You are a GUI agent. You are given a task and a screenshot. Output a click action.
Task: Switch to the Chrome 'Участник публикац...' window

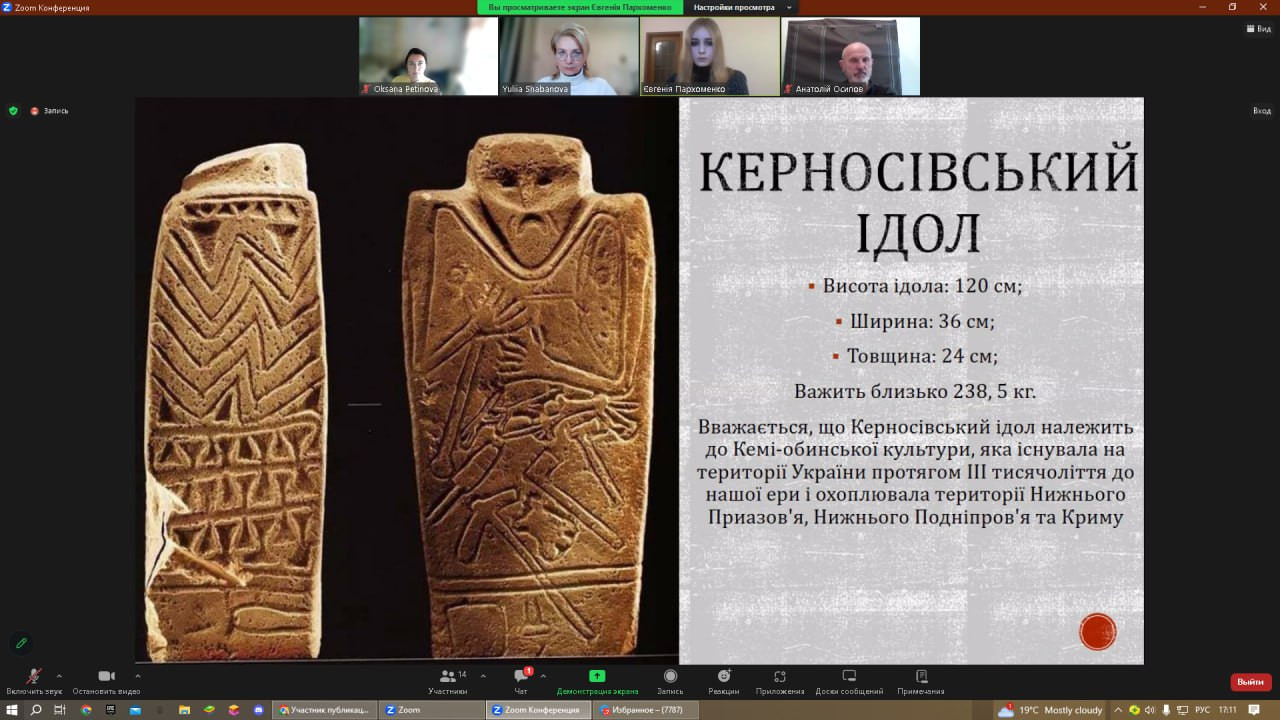[x=325, y=710]
